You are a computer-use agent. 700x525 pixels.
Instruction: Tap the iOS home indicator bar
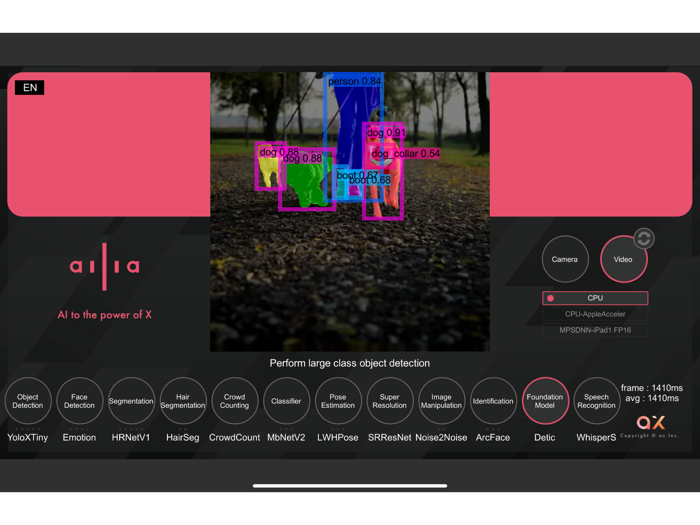coord(350,486)
